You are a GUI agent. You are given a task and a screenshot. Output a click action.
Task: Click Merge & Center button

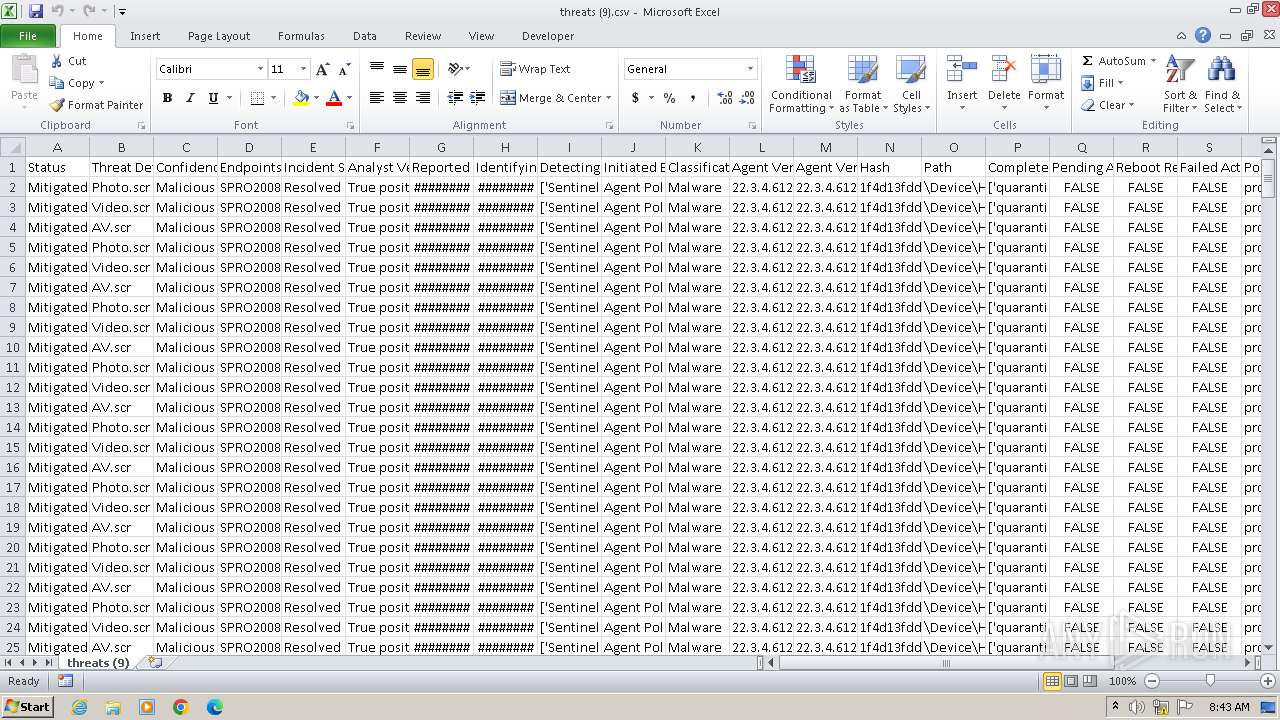point(551,98)
